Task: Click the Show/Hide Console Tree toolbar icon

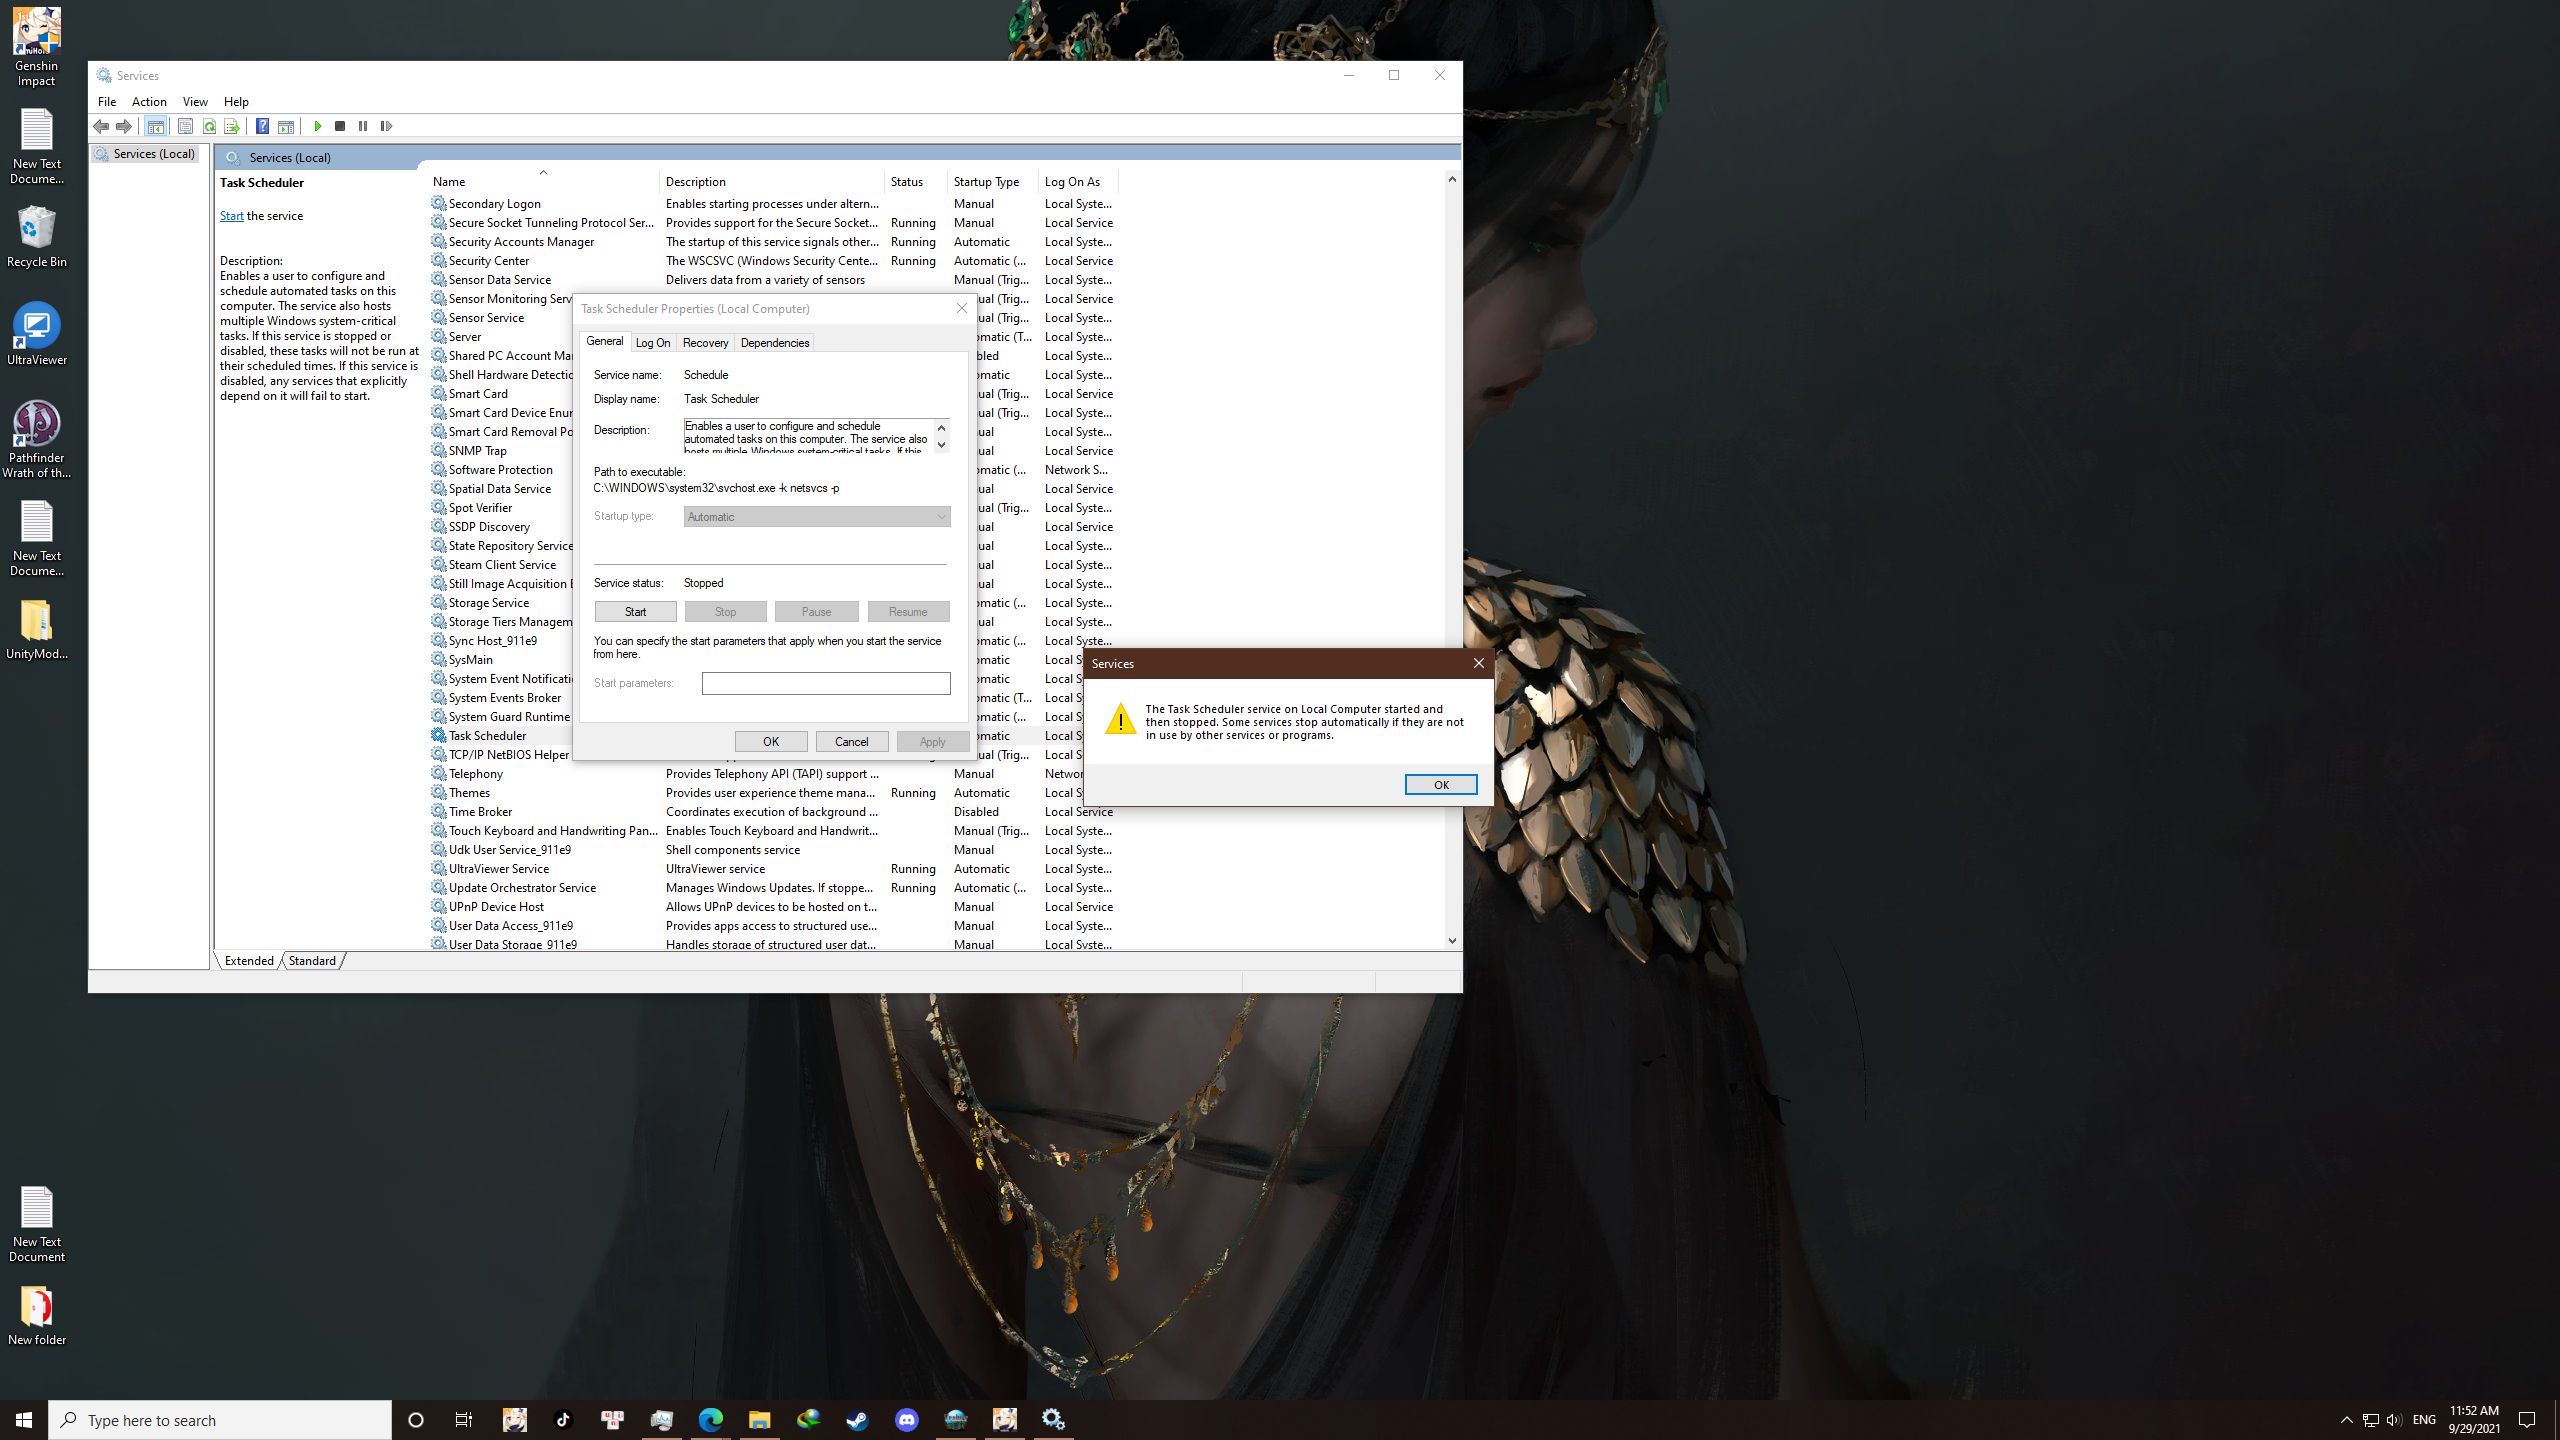Action: point(156,126)
